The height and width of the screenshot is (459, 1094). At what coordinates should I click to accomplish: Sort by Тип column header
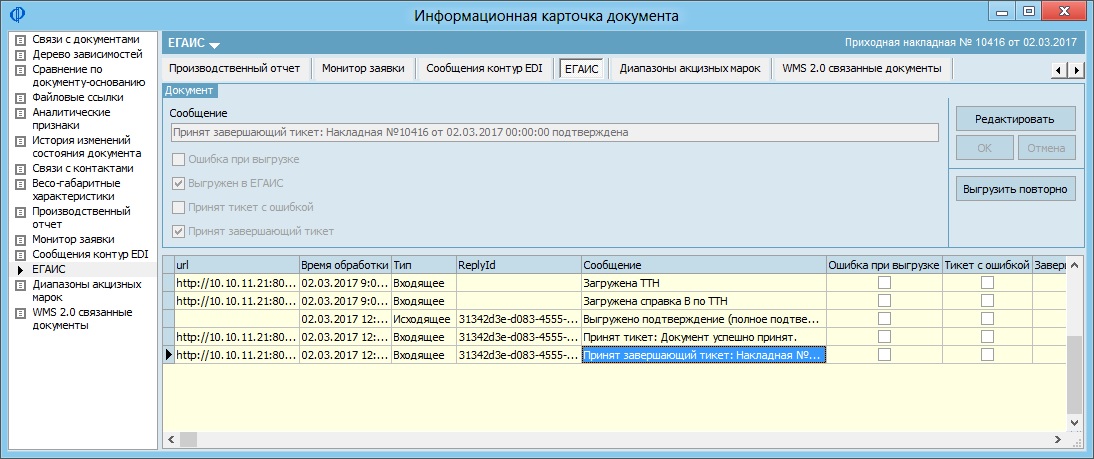click(423, 265)
